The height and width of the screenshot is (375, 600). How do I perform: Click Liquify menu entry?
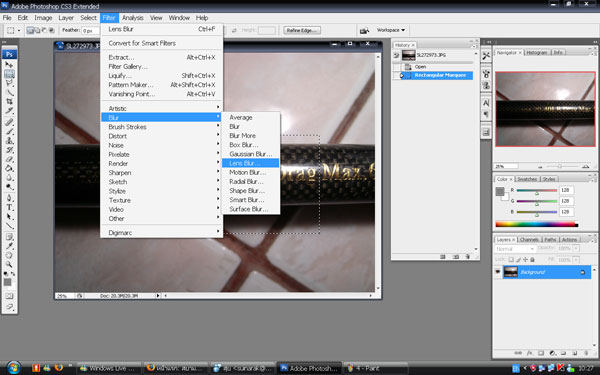point(161,75)
